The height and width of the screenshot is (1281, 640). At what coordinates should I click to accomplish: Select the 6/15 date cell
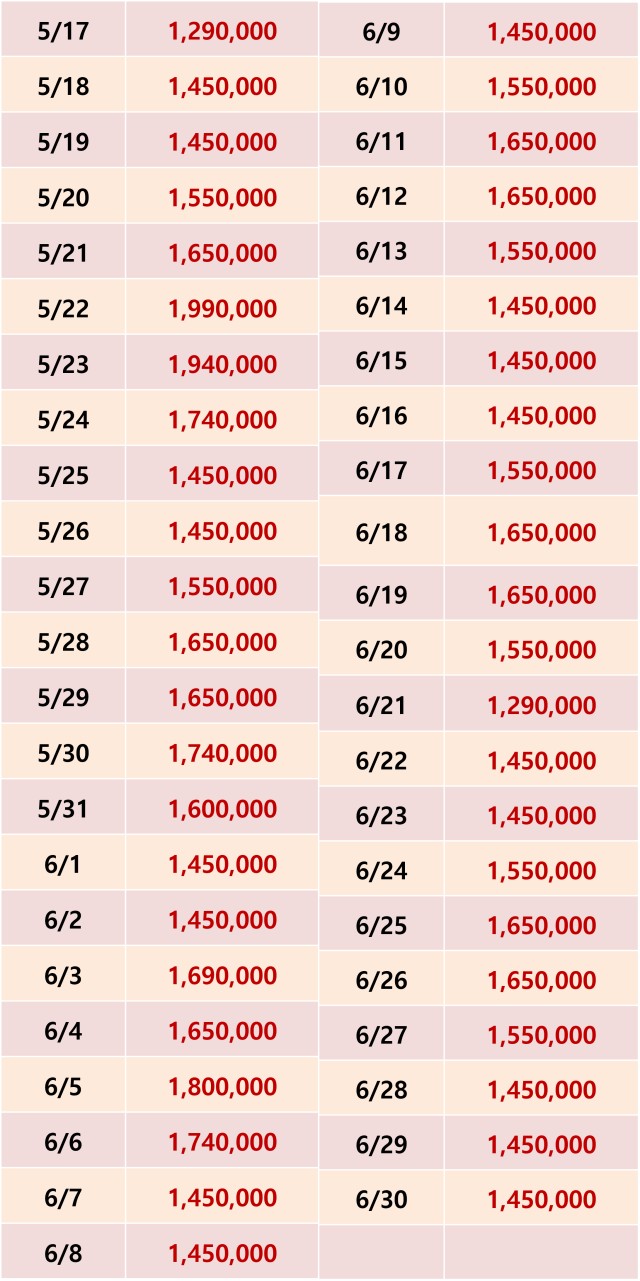(381, 361)
